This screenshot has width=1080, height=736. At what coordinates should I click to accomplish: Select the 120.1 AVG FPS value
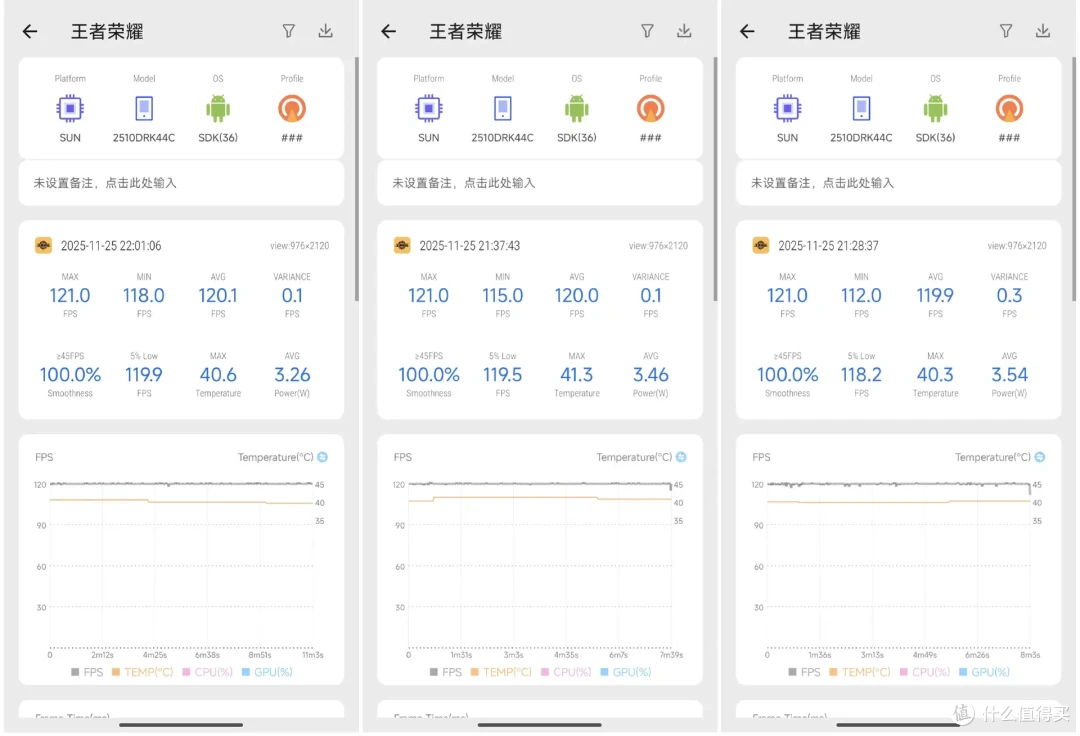(x=218, y=295)
